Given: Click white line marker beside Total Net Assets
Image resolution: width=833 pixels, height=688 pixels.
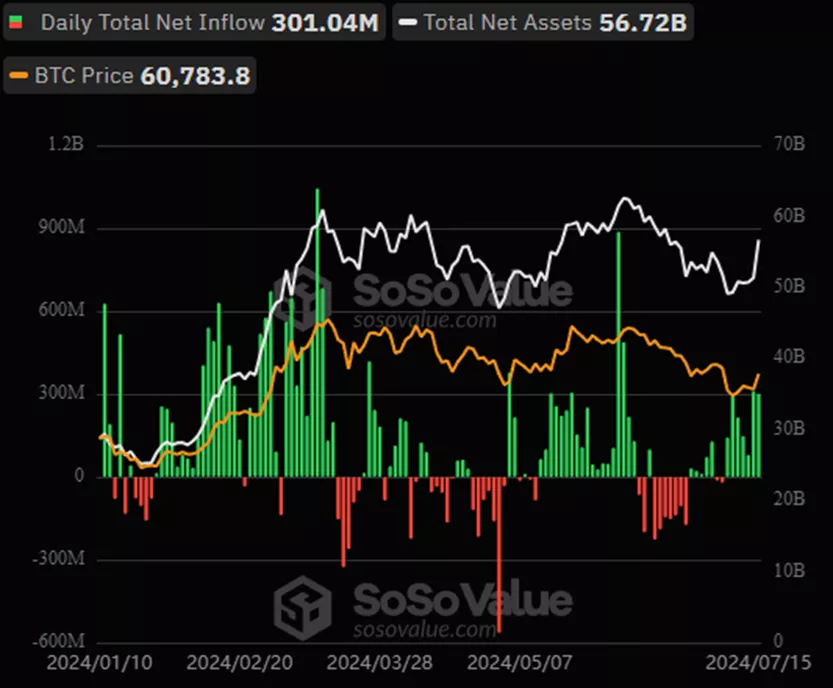Looking at the screenshot, I should (x=406, y=23).
